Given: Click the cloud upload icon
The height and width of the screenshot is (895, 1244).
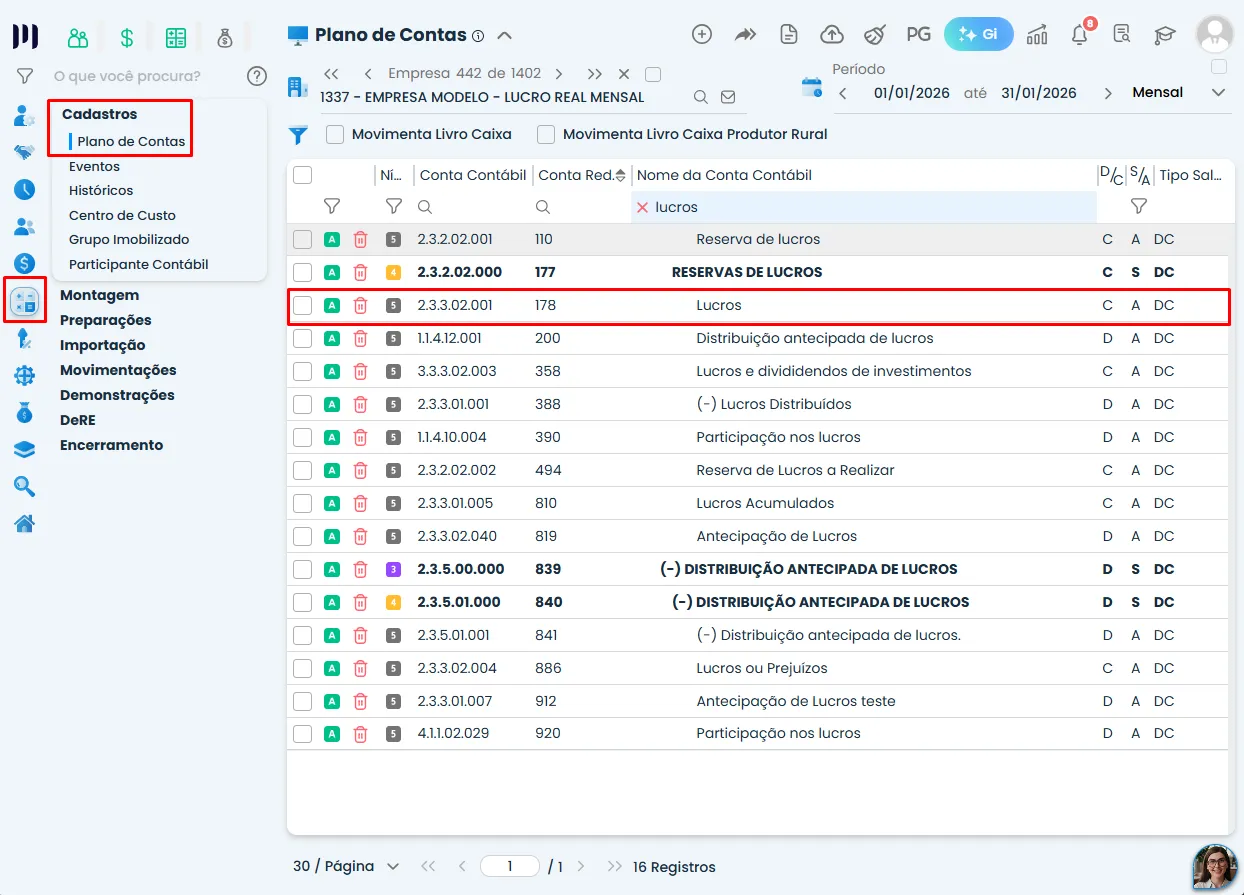Looking at the screenshot, I should click(x=832, y=34).
